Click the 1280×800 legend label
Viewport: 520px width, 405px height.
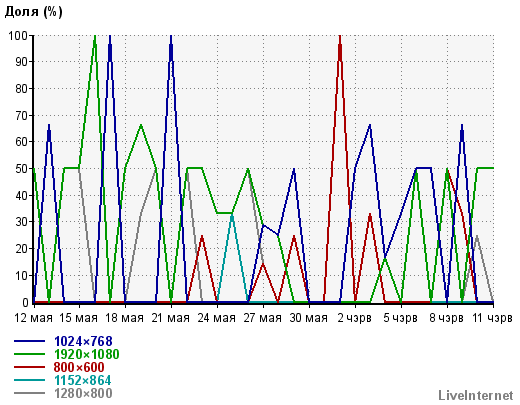click(83, 393)
